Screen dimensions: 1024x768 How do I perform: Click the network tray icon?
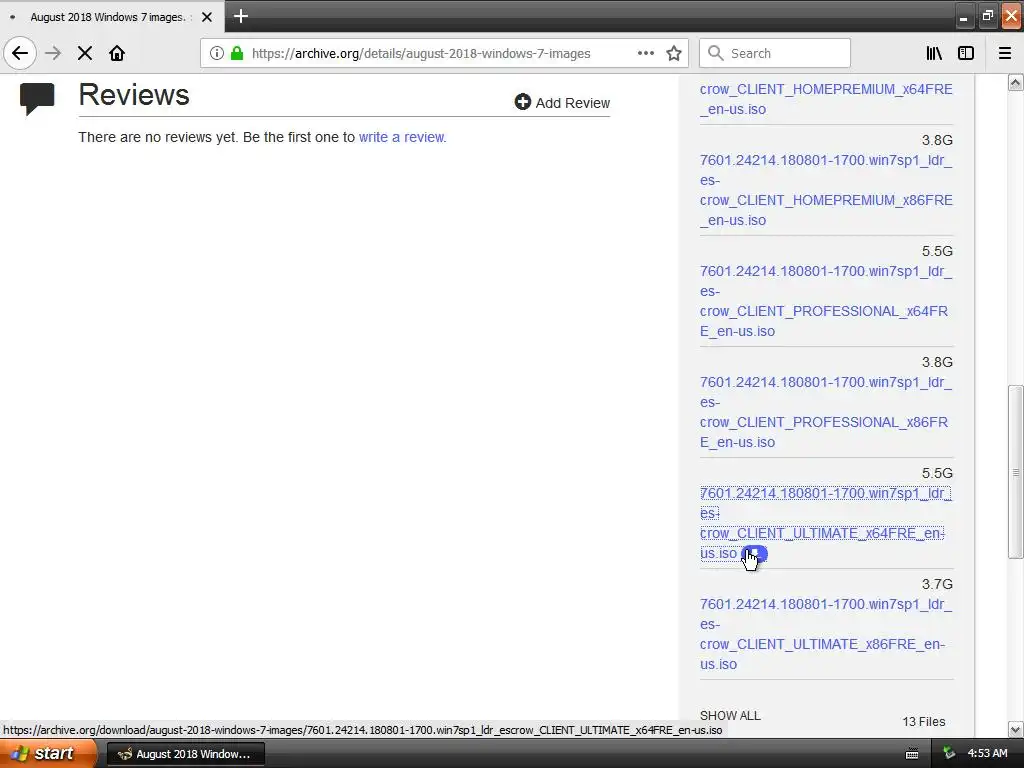pyautogui.click(x=950, y=753)
